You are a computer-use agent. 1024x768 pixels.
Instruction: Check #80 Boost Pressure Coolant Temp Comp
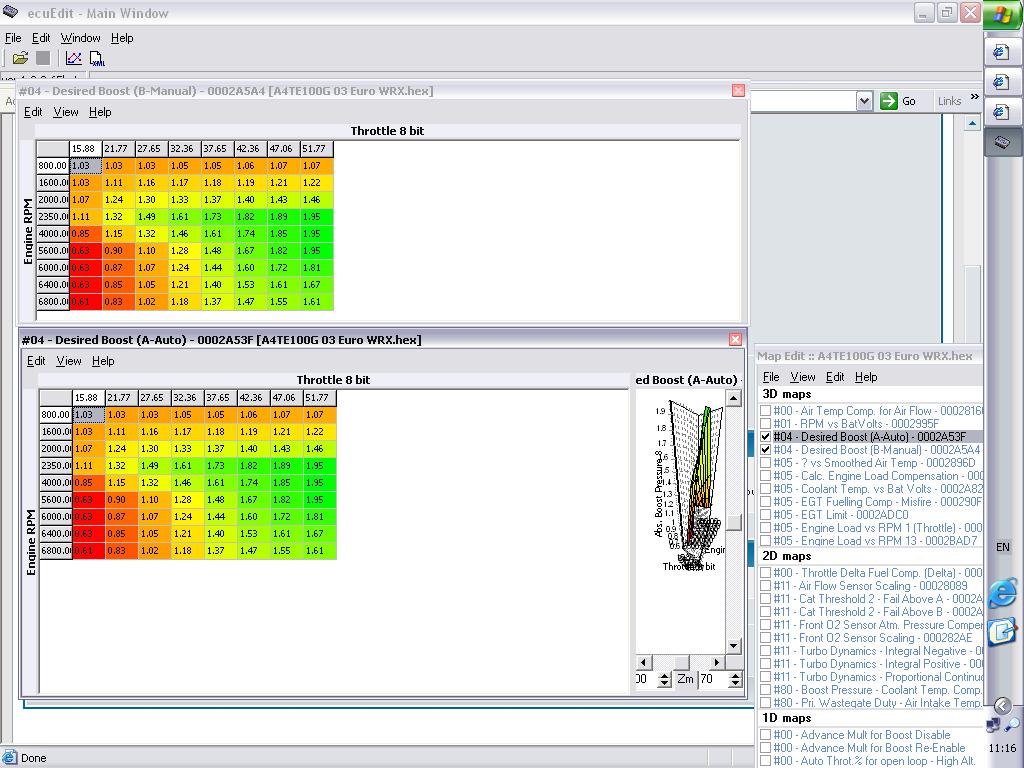(765, 690)
